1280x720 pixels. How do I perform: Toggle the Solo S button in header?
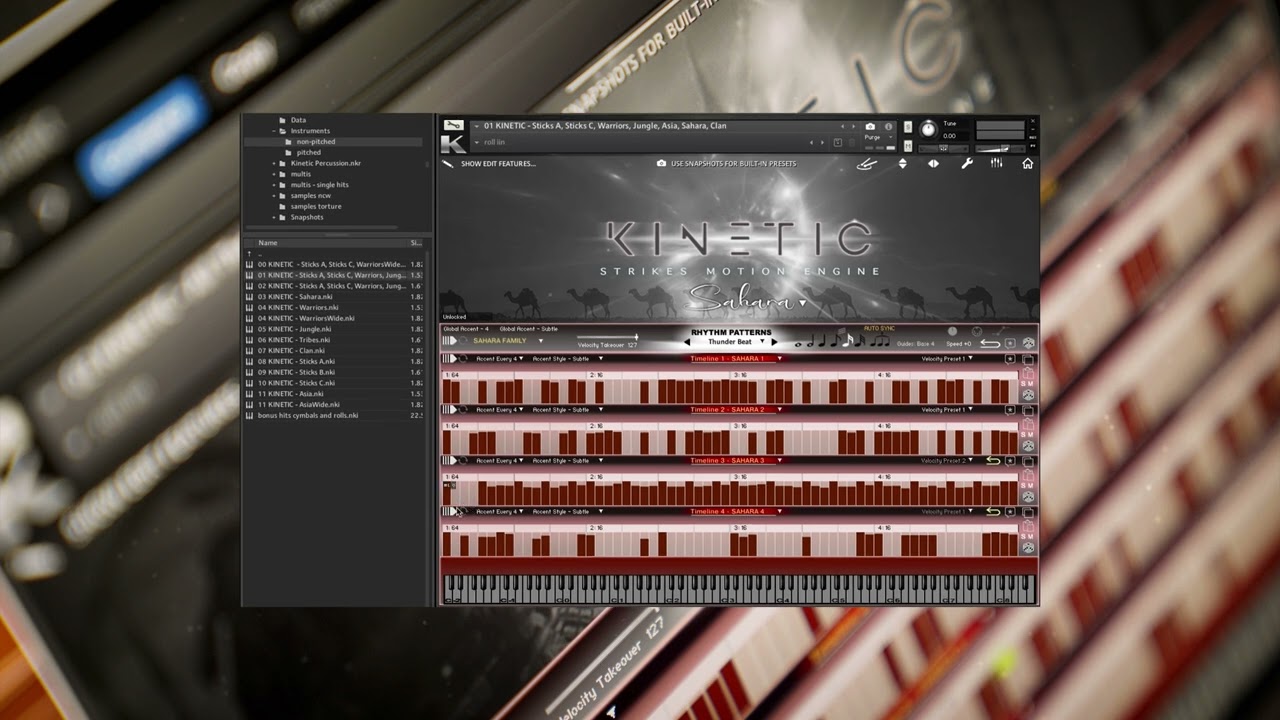pyautogui.click(x=908, y=127)
